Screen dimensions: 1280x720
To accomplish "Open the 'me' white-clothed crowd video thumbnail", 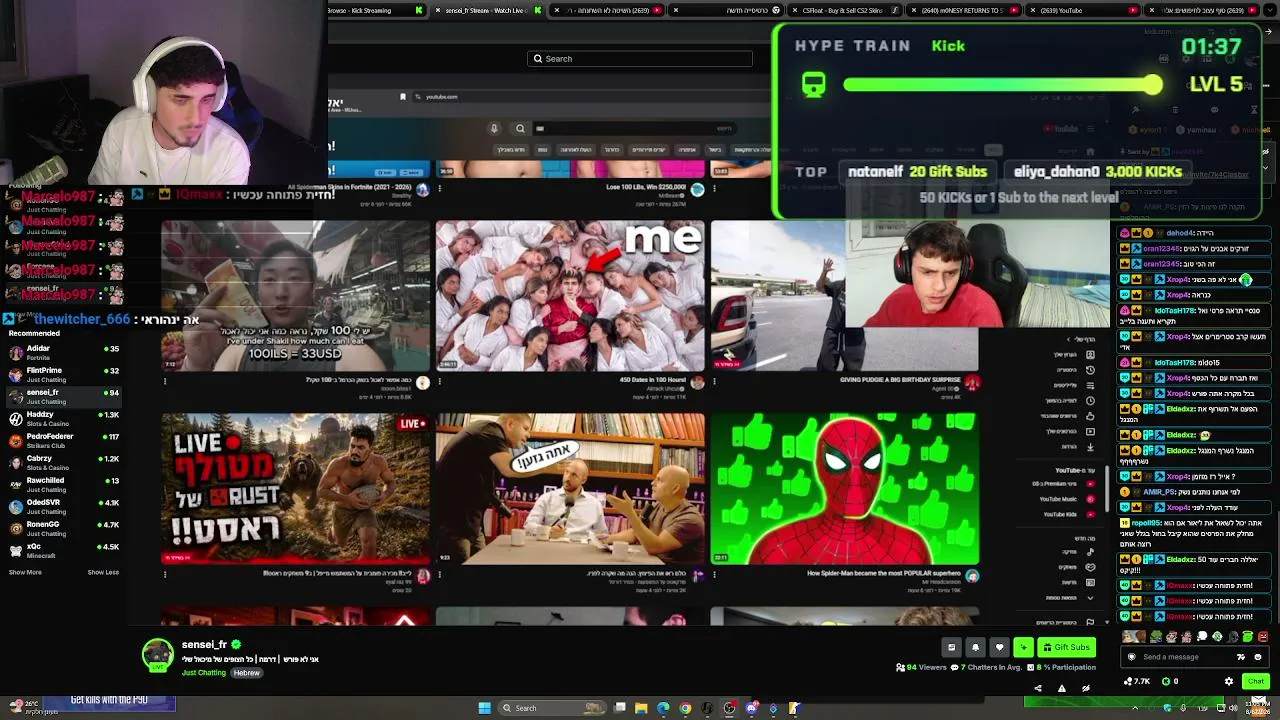I will (570, 296).
